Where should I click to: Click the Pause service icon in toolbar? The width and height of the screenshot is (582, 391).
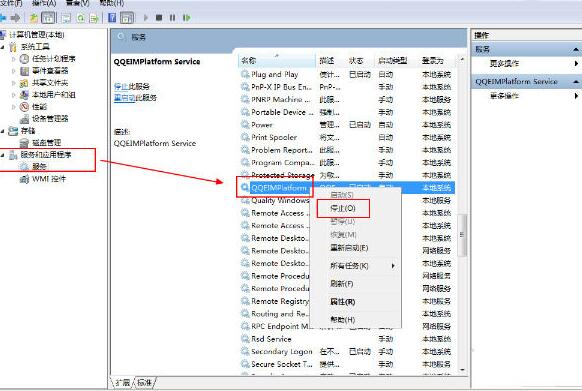point(172,17)
